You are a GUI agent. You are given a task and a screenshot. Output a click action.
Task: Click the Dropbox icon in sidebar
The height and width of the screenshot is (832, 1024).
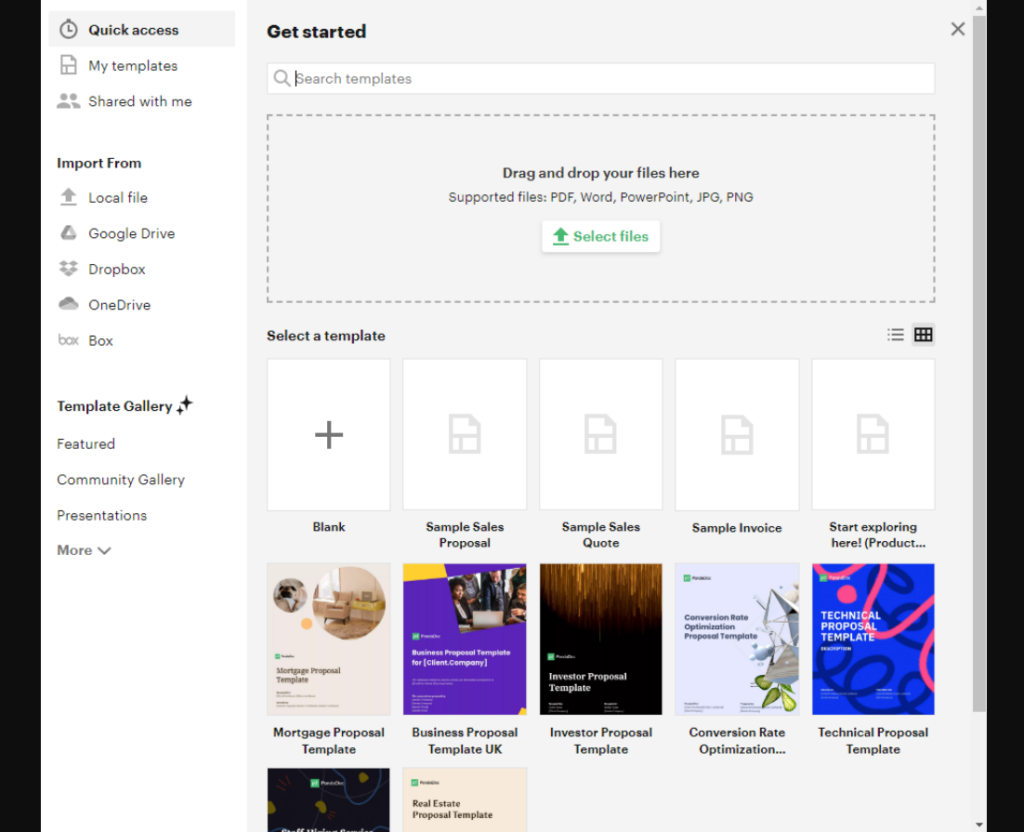(x=68, y=269)
